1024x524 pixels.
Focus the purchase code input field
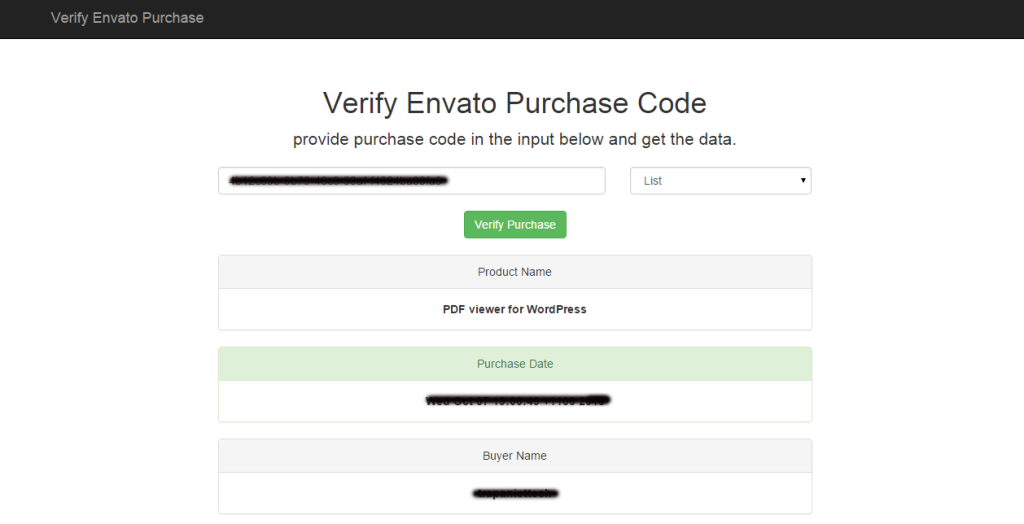point(411,181)
